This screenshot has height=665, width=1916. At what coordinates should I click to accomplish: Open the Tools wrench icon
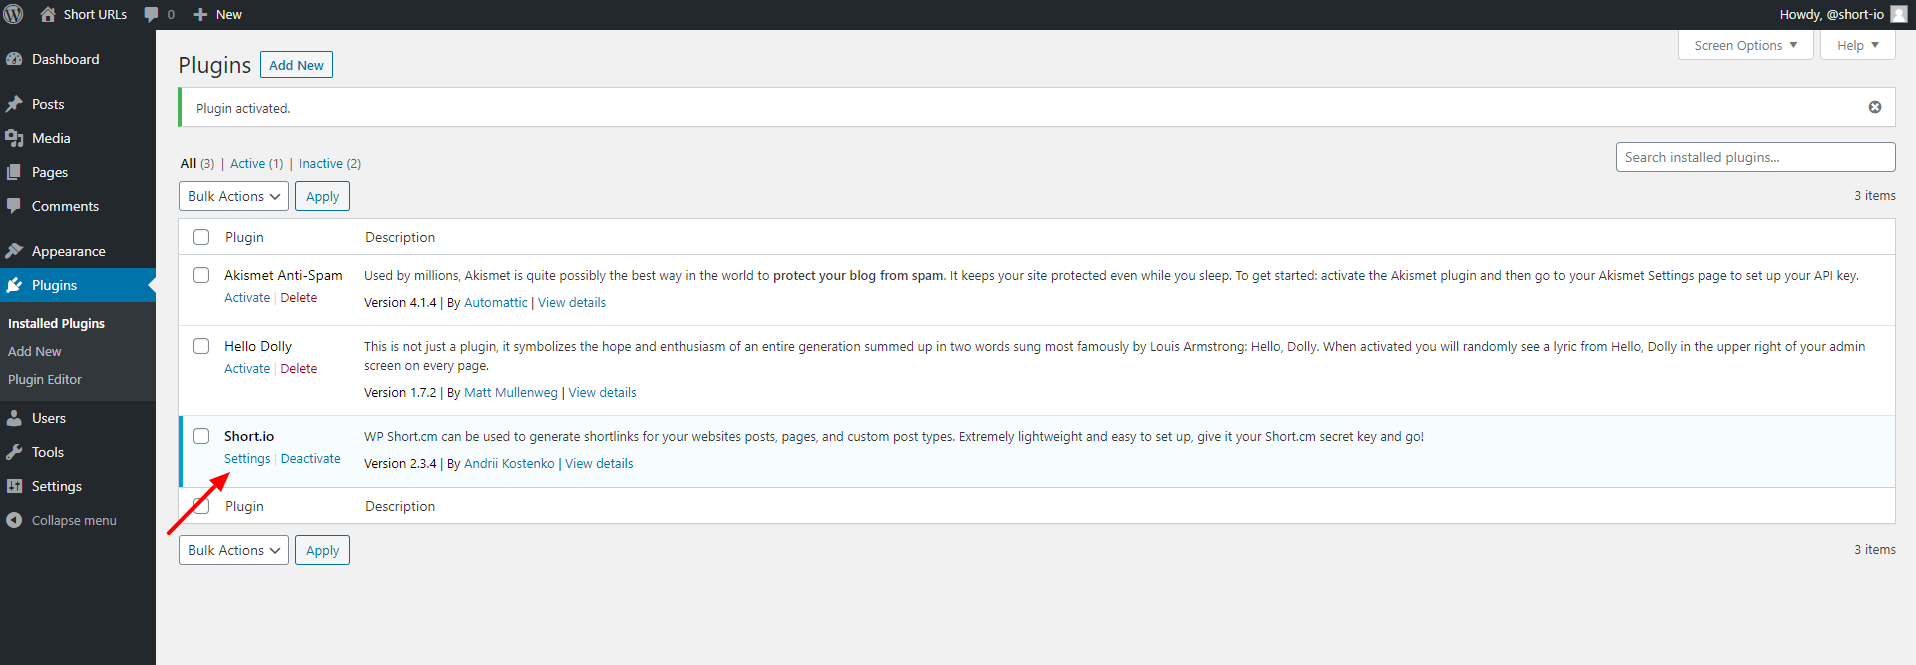coord(14,452)
